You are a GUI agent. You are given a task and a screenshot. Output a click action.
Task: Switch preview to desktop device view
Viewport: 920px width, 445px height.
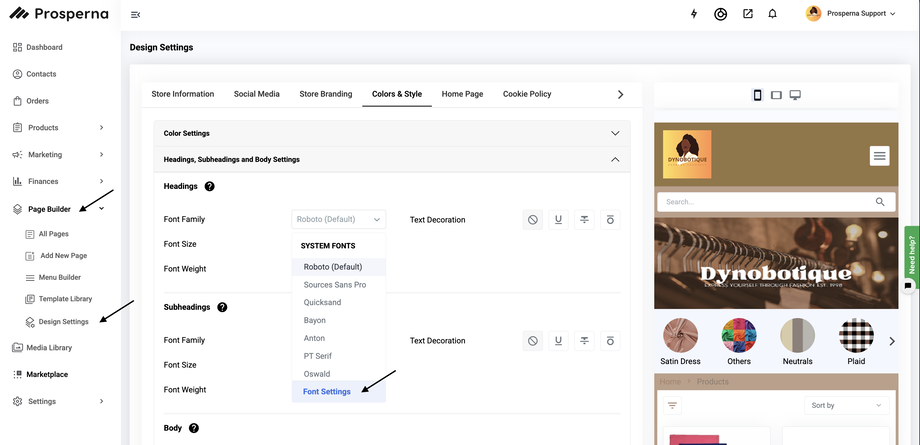795,95
